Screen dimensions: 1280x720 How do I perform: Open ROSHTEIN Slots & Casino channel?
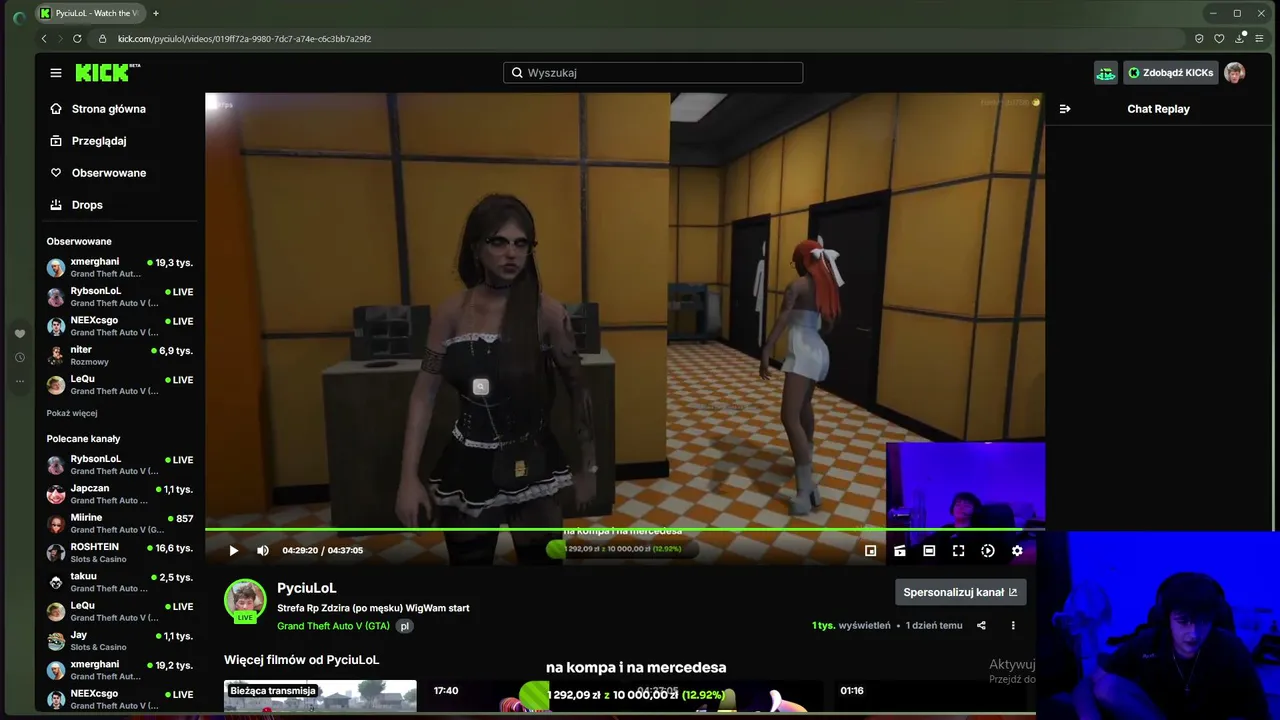[x=120, y=552]
